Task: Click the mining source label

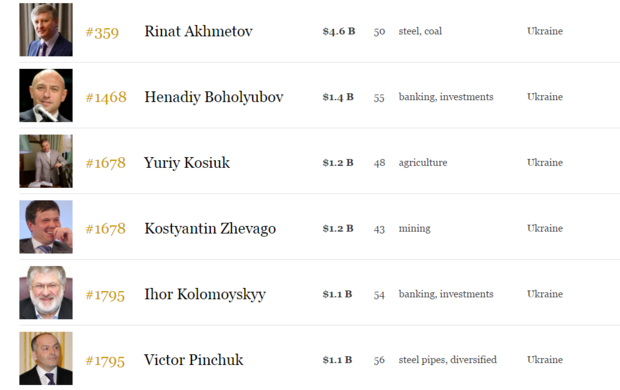Action: [x=414, y=229]
